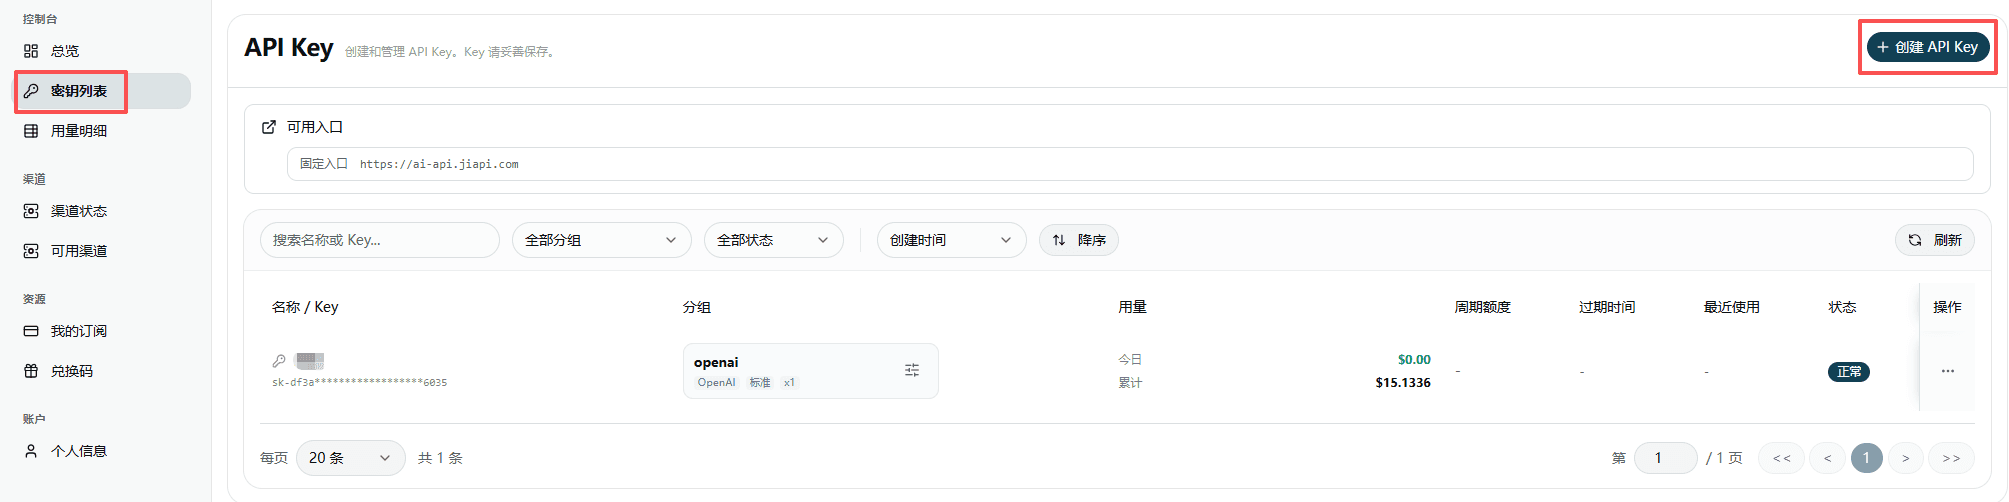This screenshot has height=502, width=2009.
Task: Click the OpenAI tag in group card
Action: (x=716, y=383)
